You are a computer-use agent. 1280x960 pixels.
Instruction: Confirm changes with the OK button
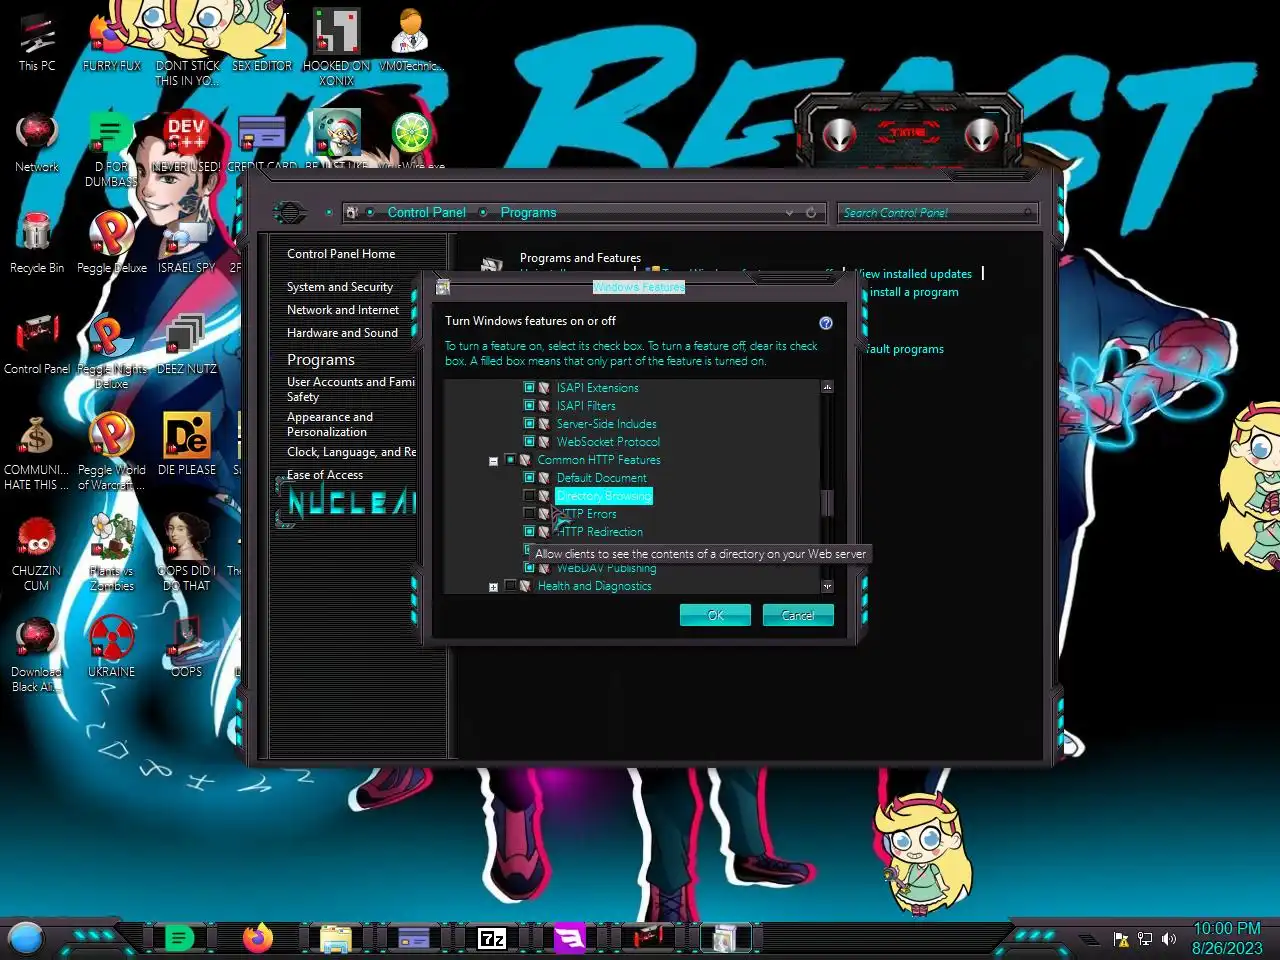(x=715, y=615)
